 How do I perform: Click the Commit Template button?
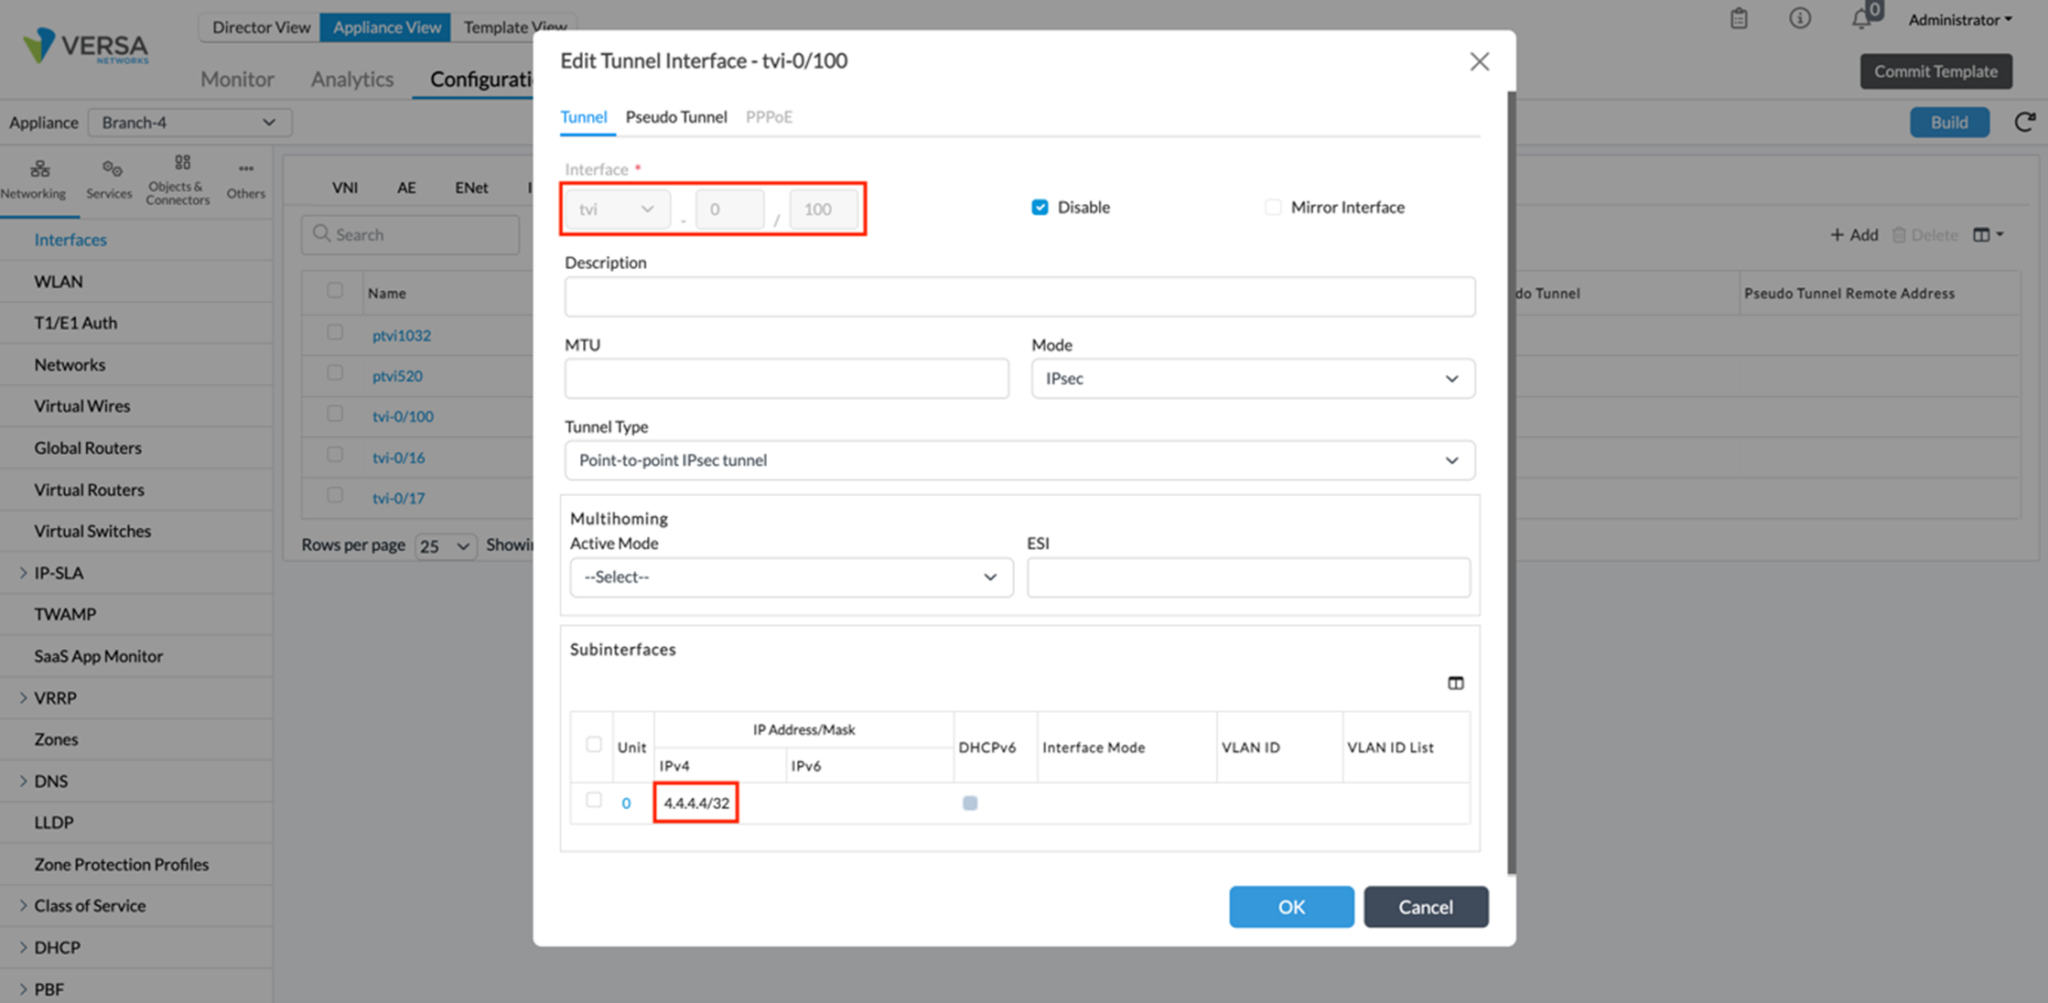click(x=1935, y=71)
